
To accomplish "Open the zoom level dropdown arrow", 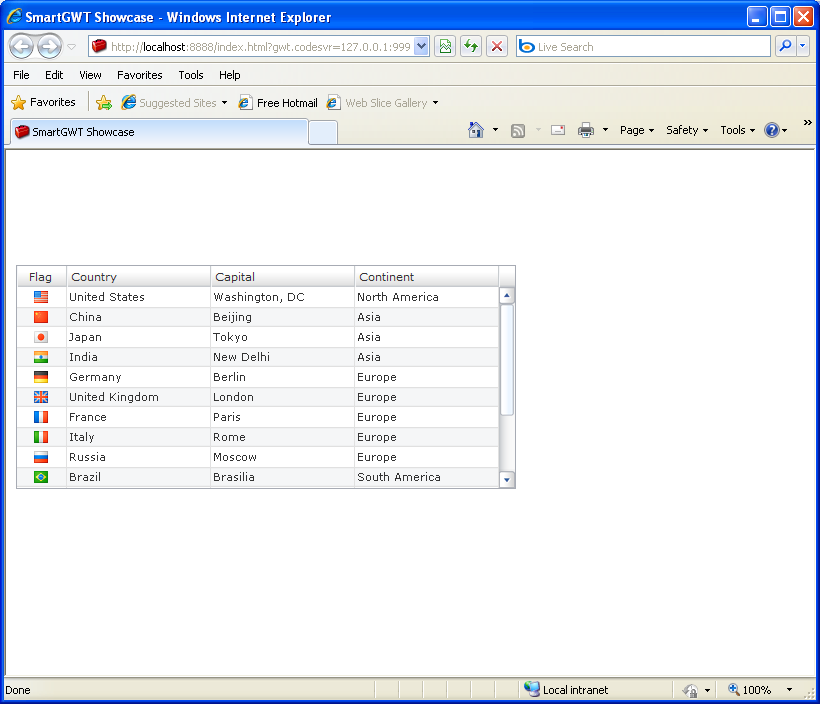I will click(789, 690).
